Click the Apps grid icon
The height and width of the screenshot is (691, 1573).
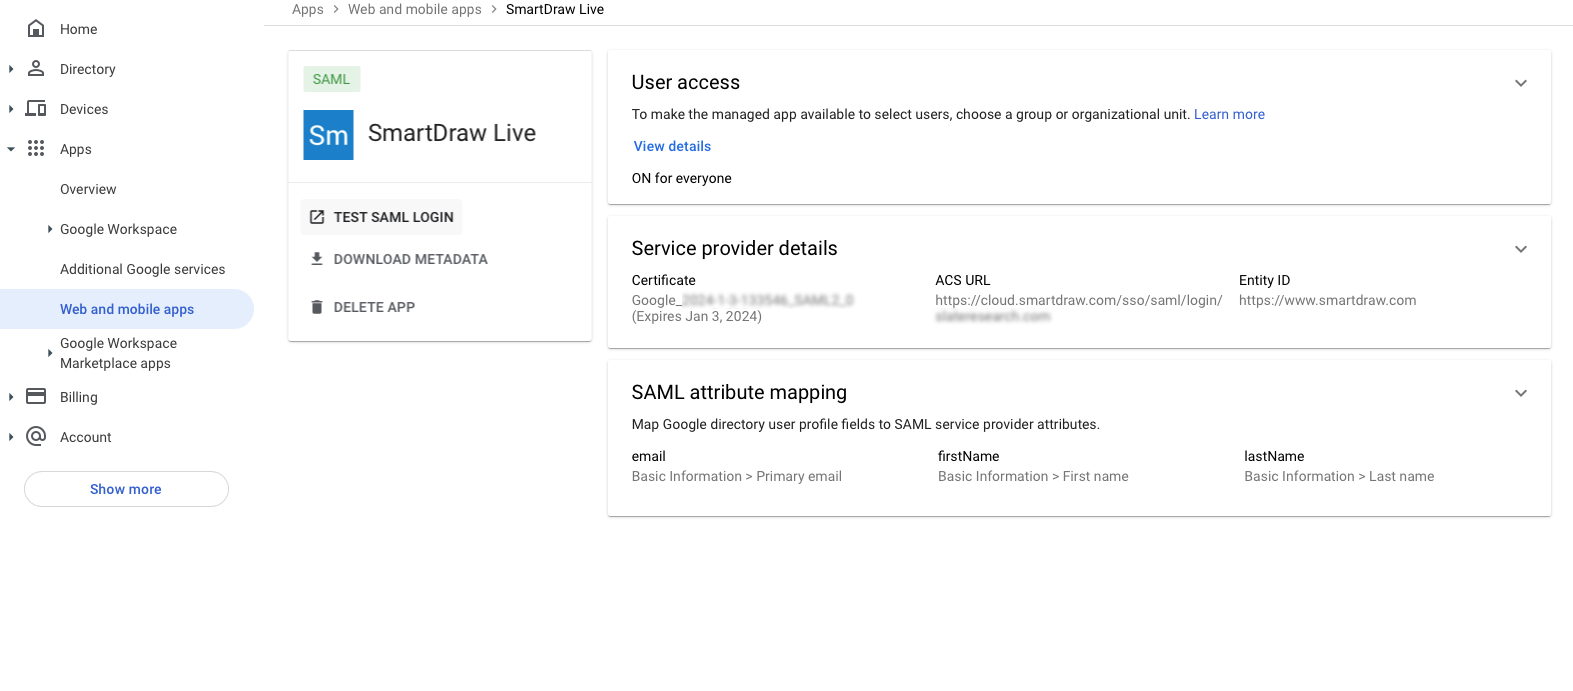tap(36, 149)
